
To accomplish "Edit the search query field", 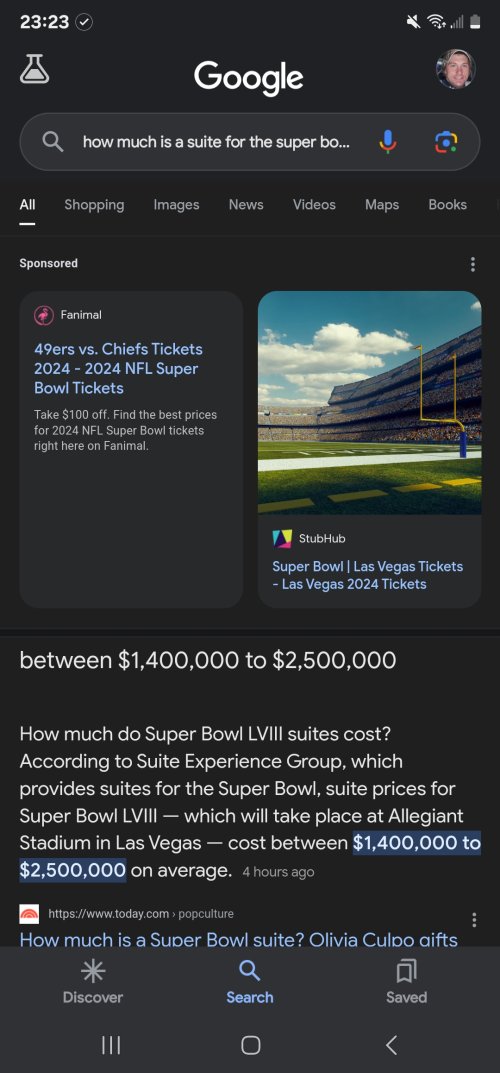I will coord(216,142).
